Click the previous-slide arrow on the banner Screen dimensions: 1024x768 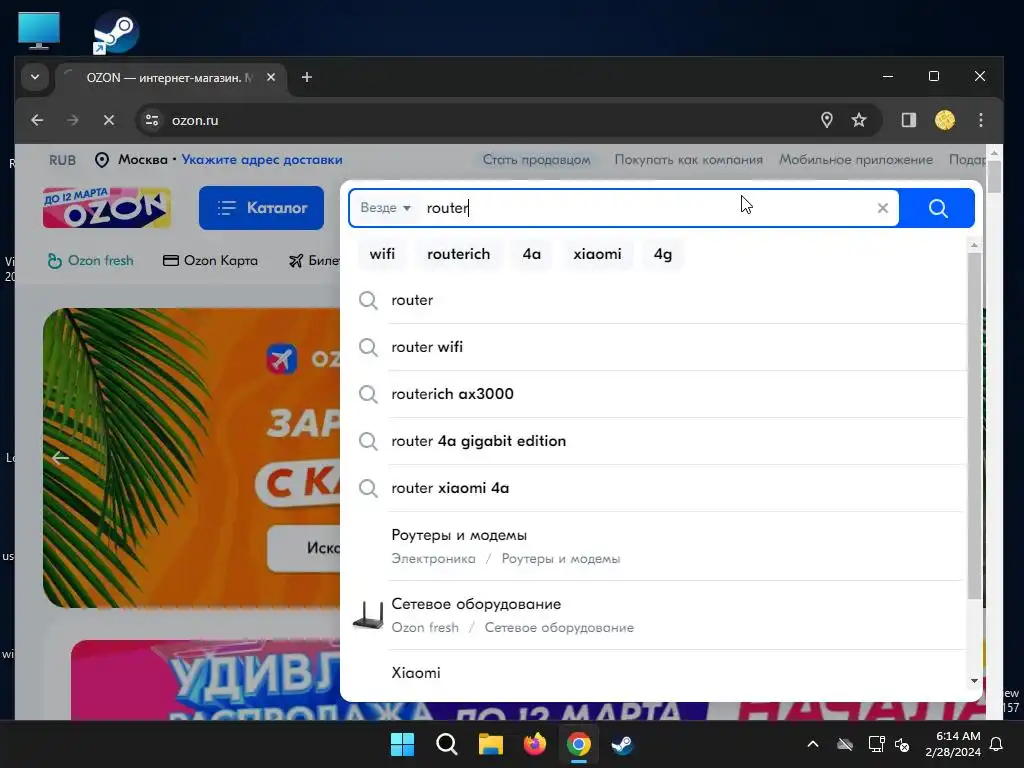(x=60, y=458)
